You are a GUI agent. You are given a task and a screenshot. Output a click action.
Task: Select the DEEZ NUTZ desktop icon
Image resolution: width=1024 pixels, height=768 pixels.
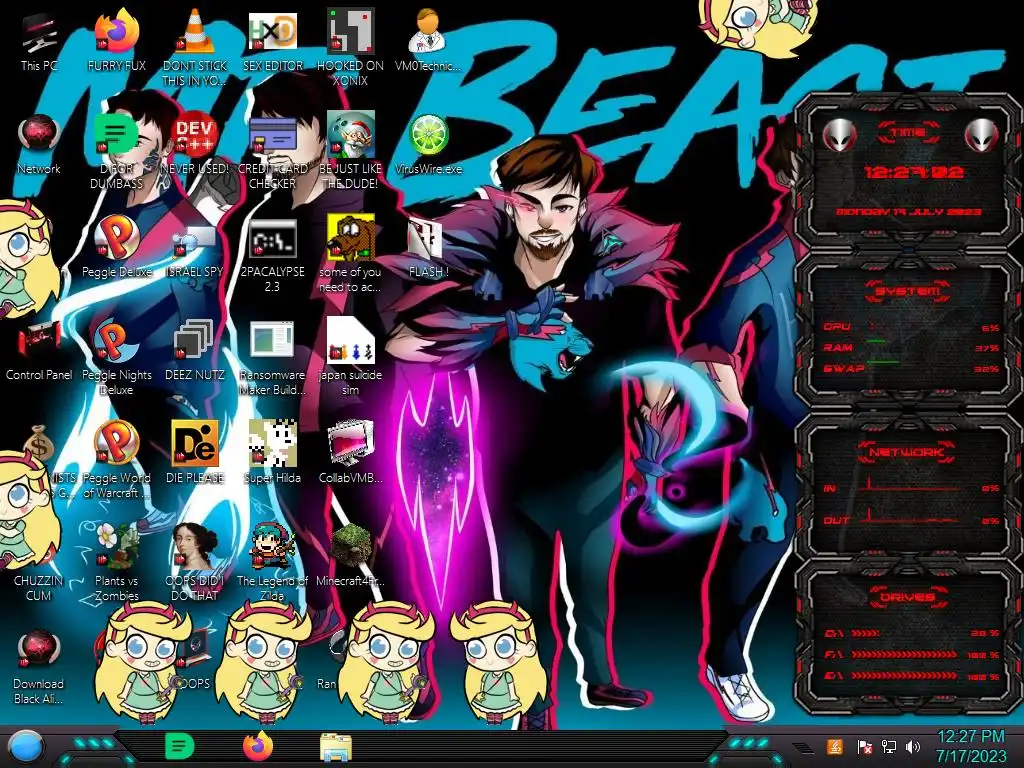(x=195, y=350)
